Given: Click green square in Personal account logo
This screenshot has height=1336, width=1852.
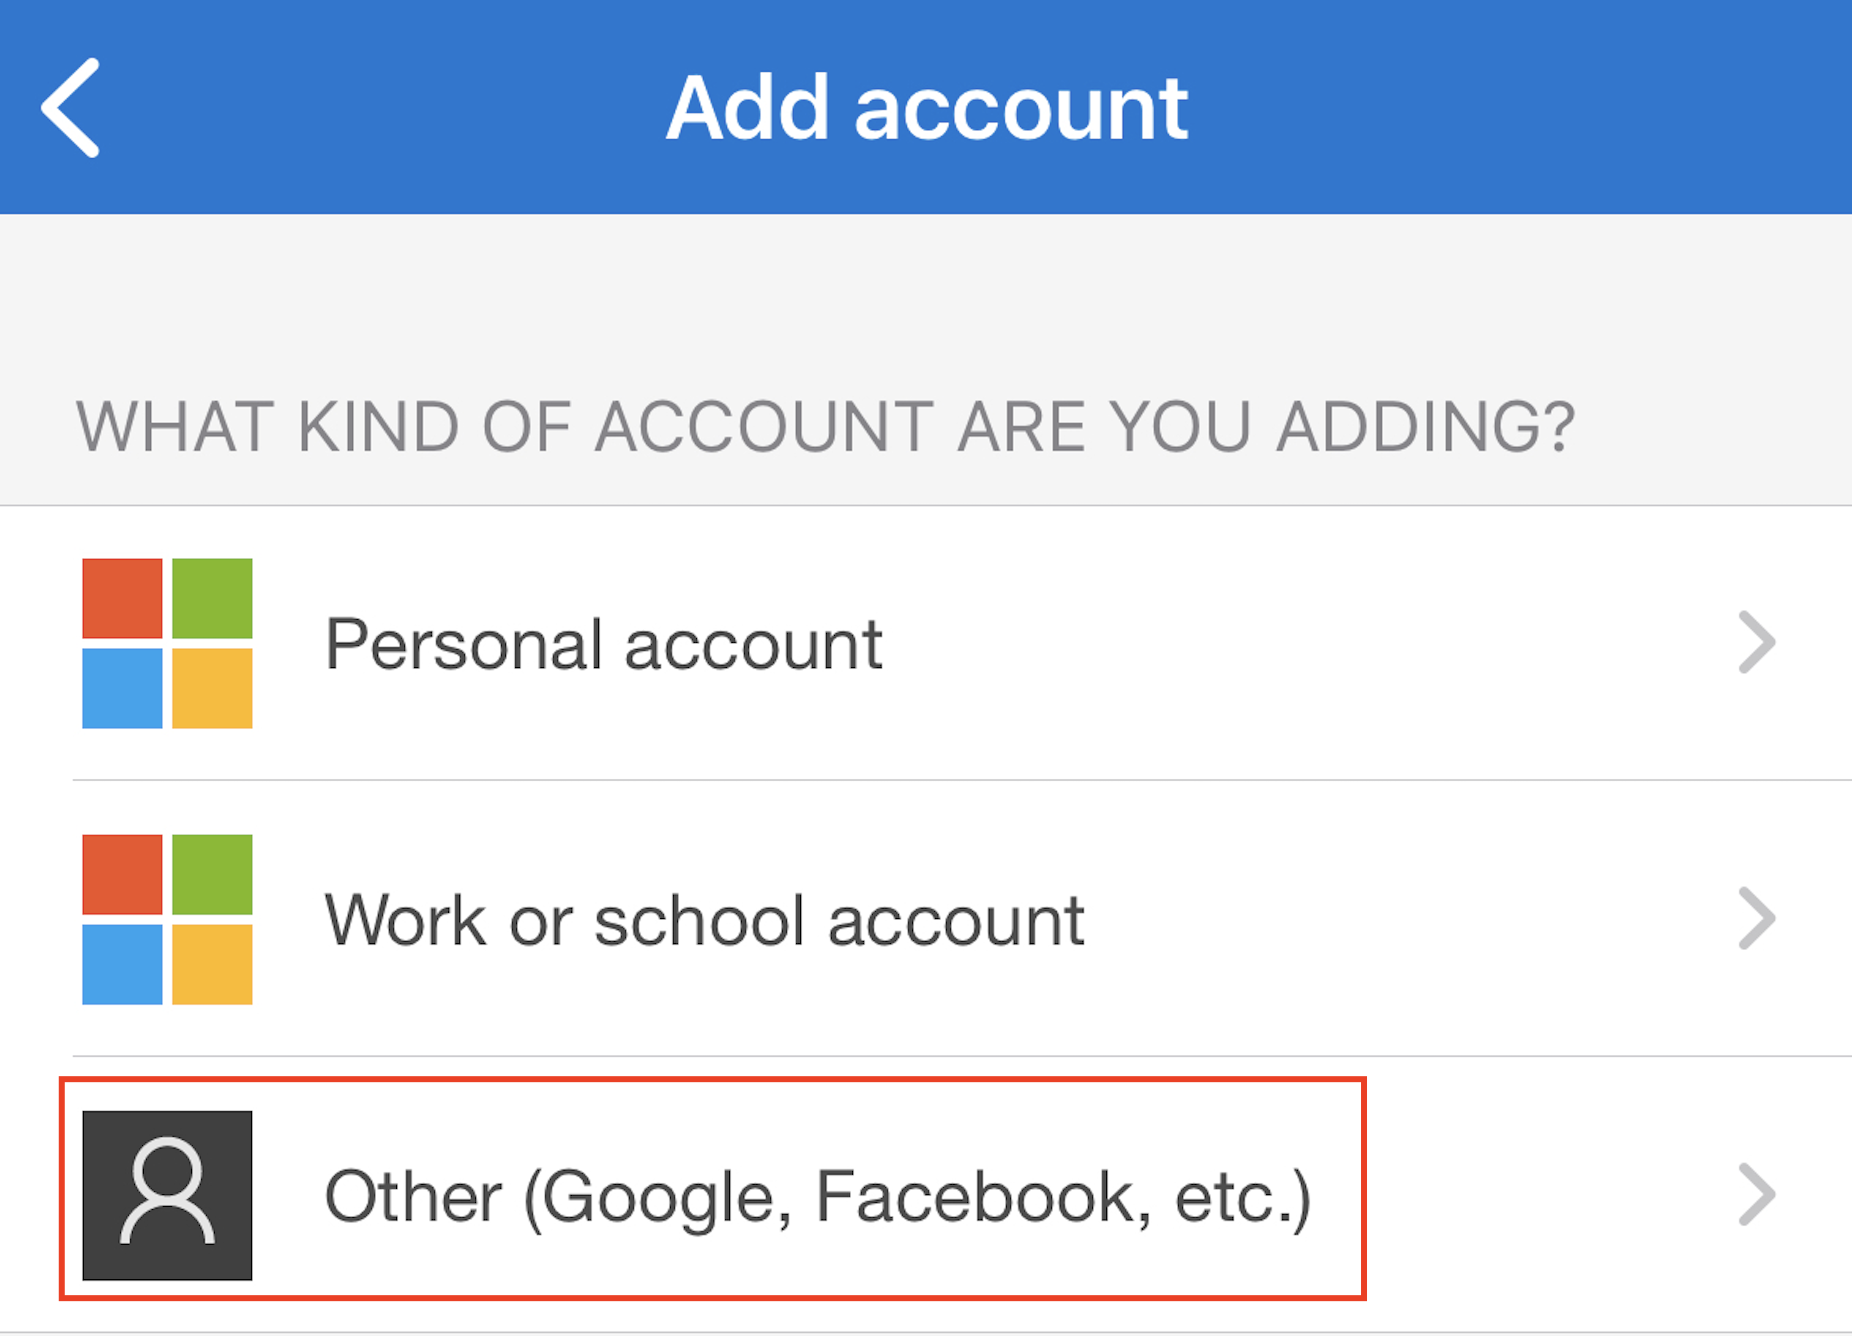Looking at the screenshot, I should coord(212,598).
